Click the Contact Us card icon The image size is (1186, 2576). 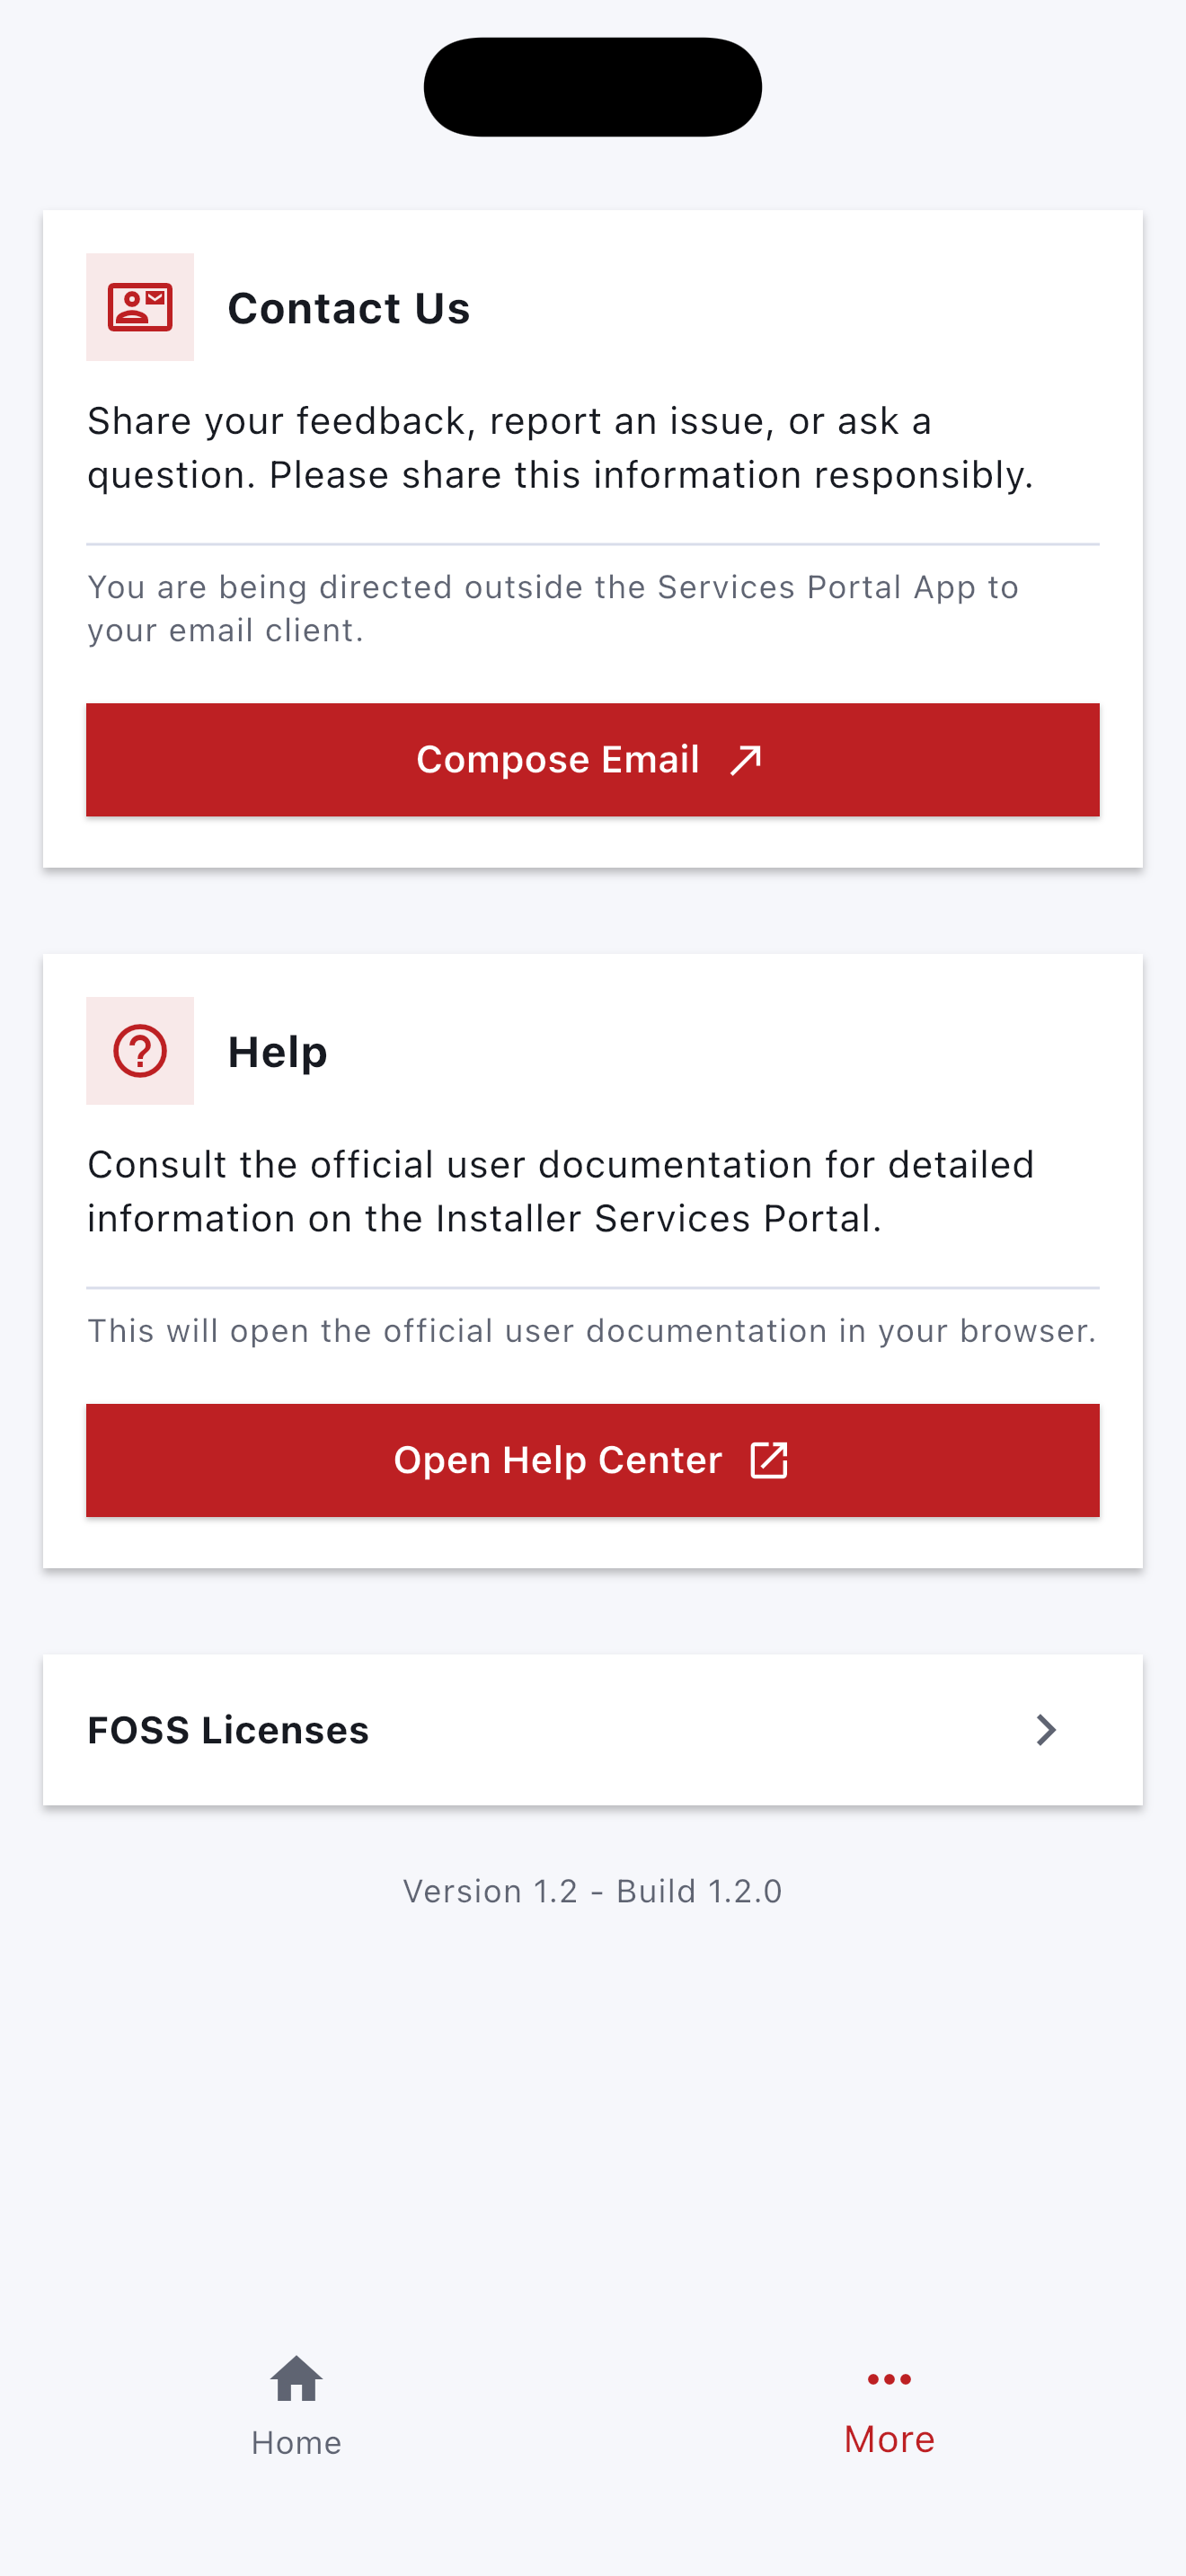[x=140, y=307]
